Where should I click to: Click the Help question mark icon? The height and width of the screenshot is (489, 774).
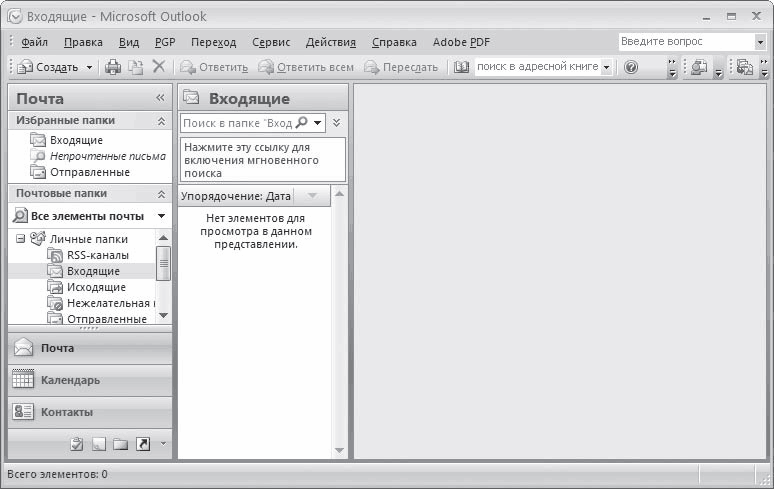coord(631,67)
